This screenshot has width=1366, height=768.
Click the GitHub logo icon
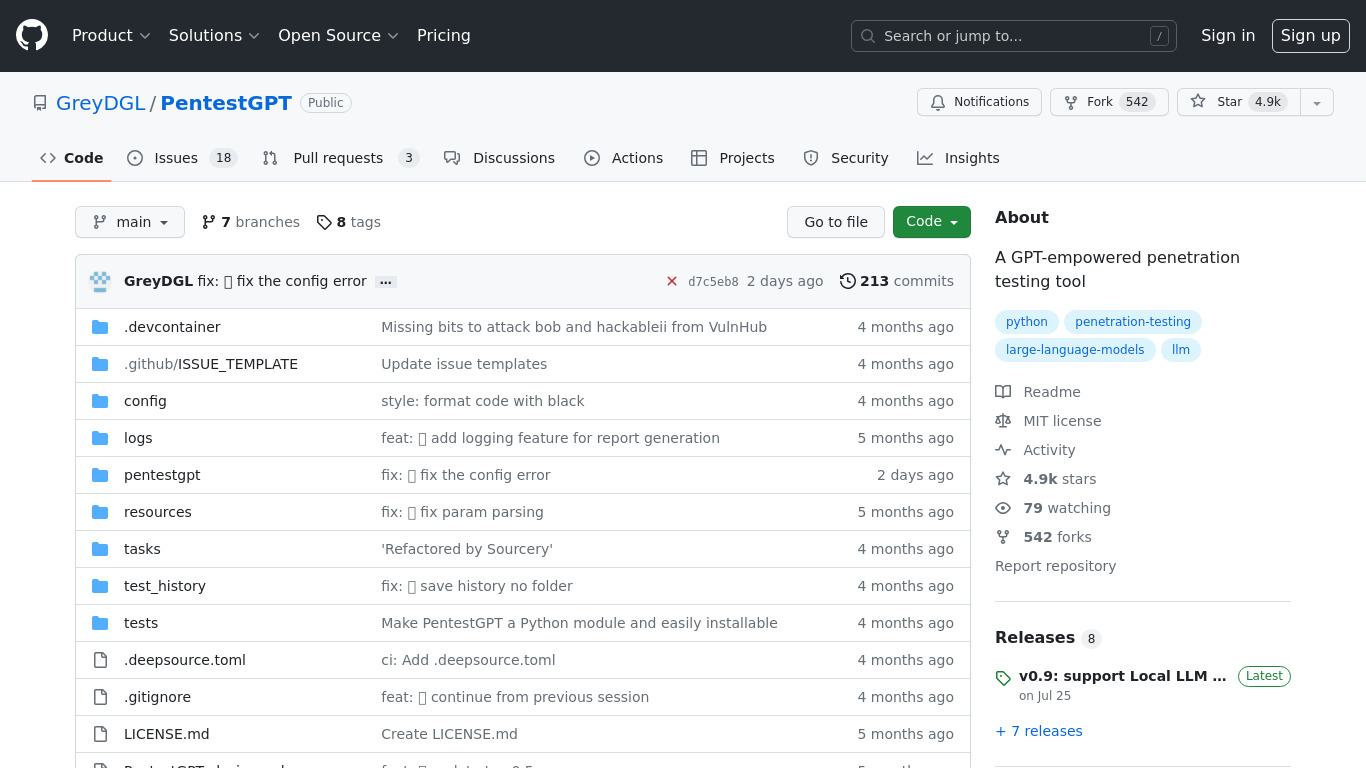coord(32,35)
